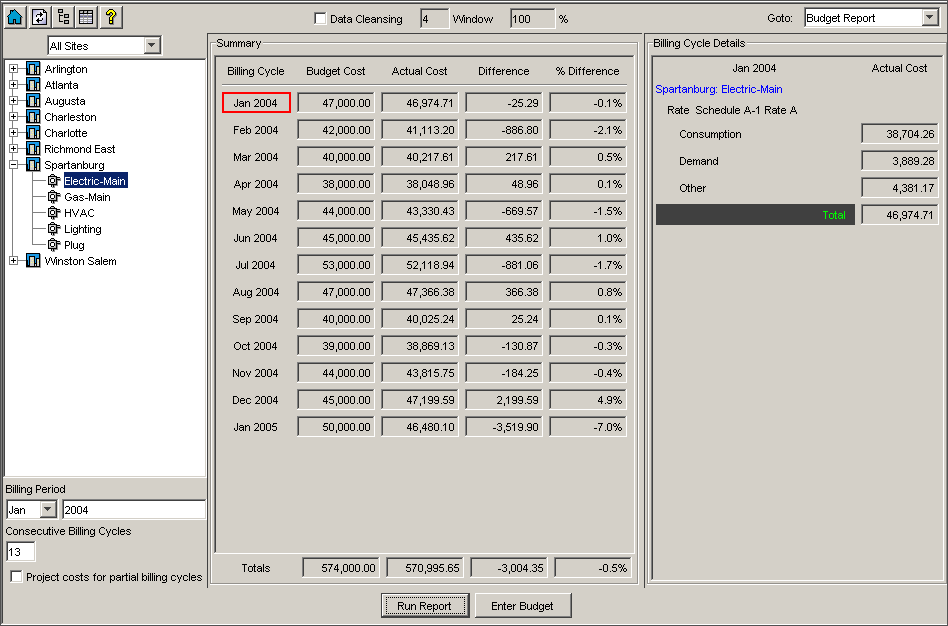
Task: Enable the Data Cleansing checkbox
Action: point(320,19)
